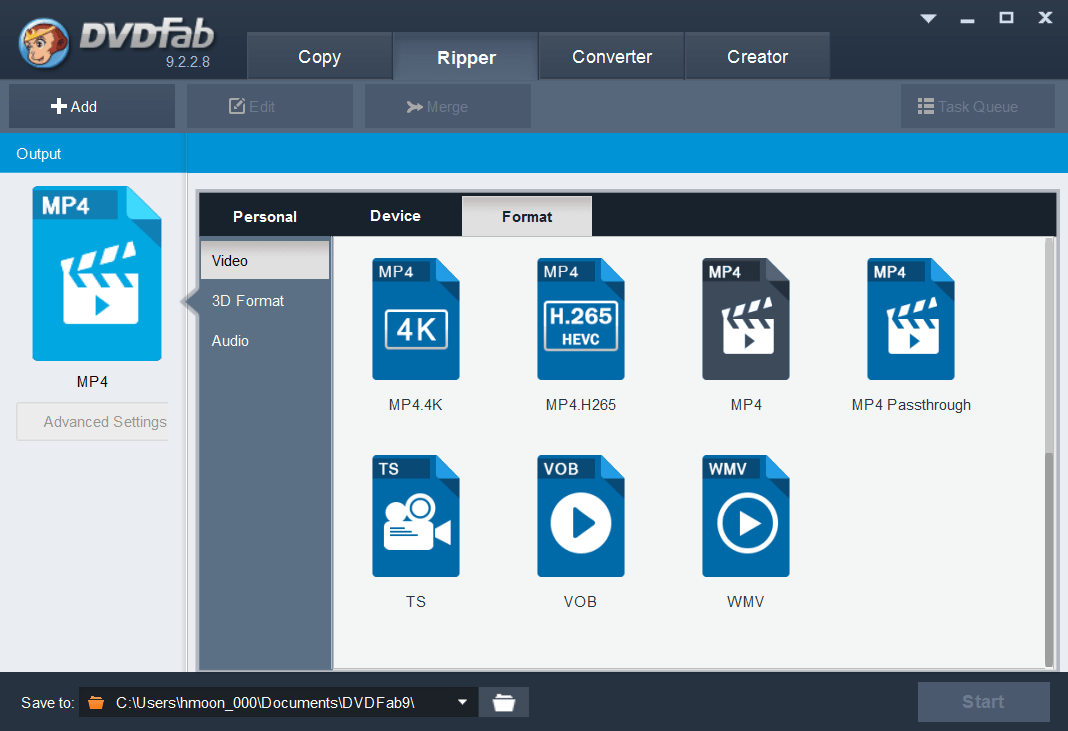This screenshot has width=1068, height=731.
Task: Open Advanced Settings
Action: click(x=93, y=422)
